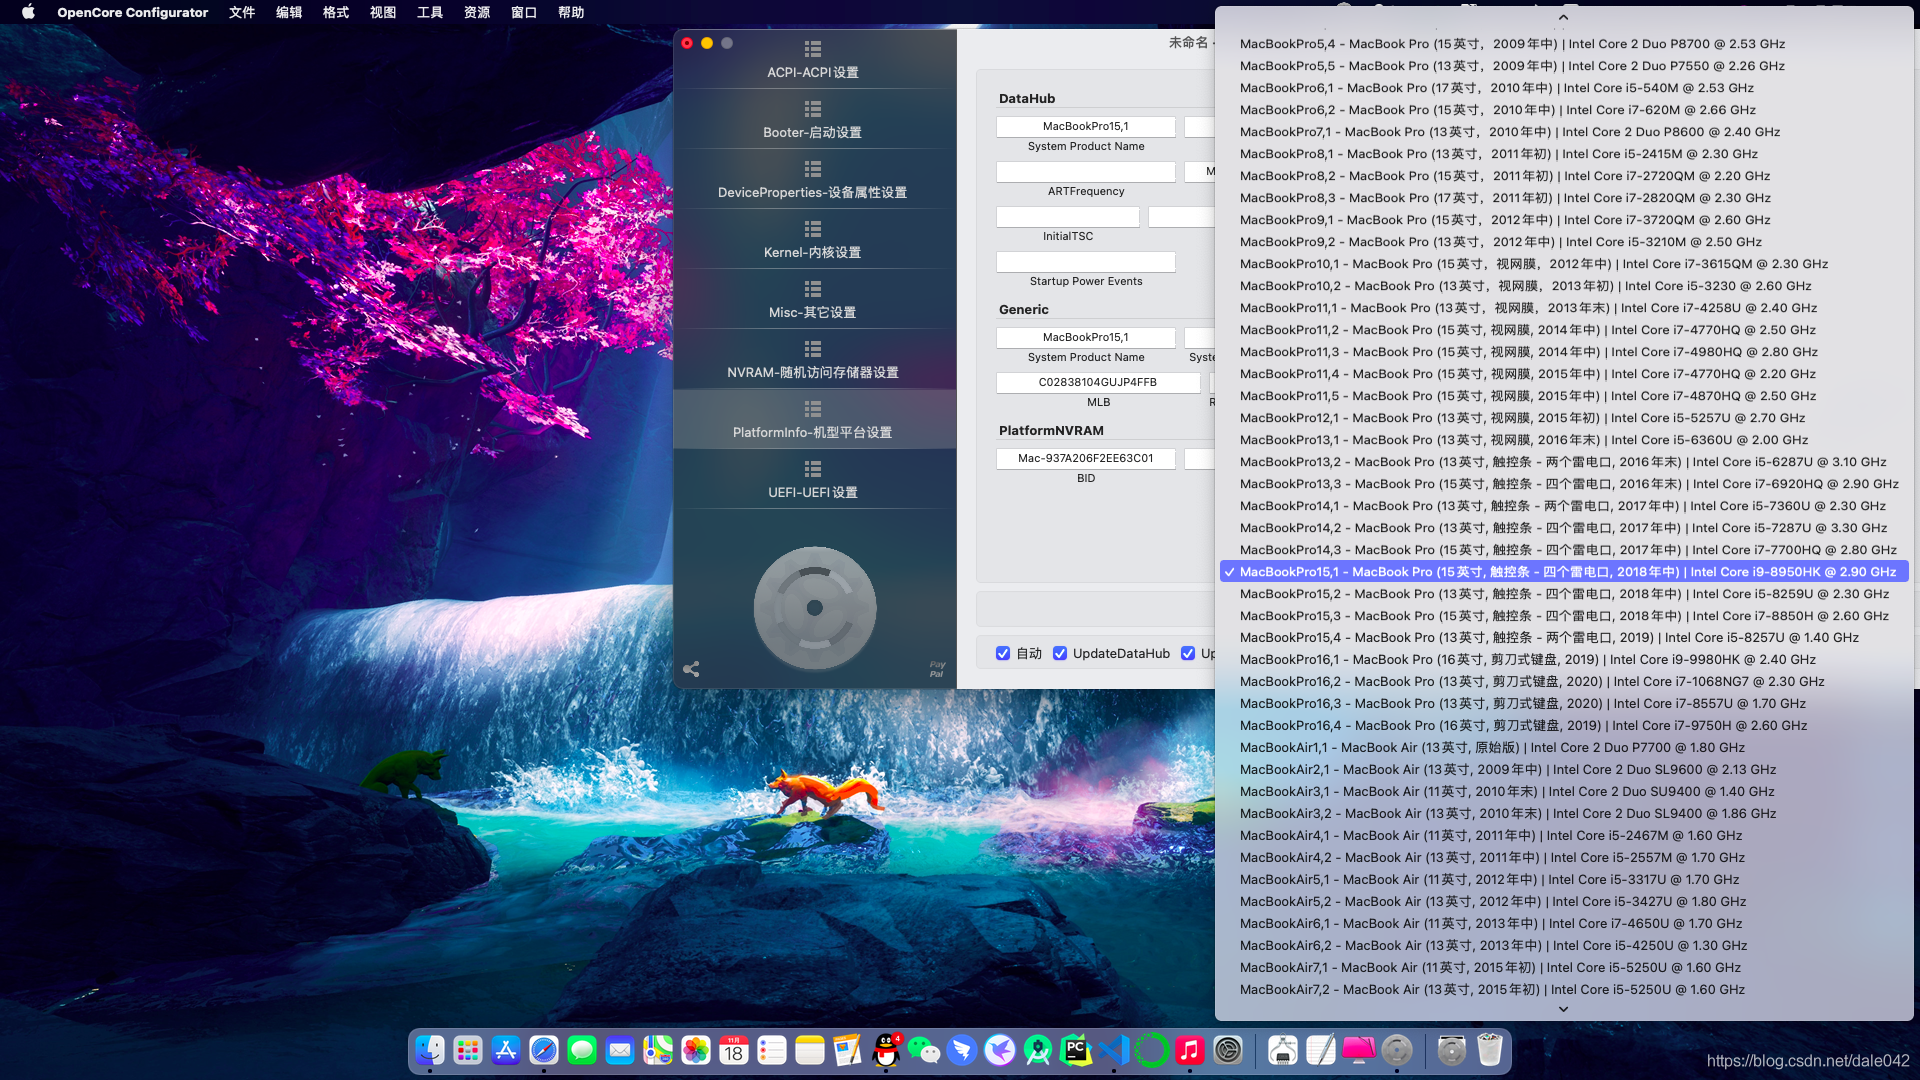
Task: Open Reminders from the Dock
Action: pyautogui.click(x=772, y=1050)
